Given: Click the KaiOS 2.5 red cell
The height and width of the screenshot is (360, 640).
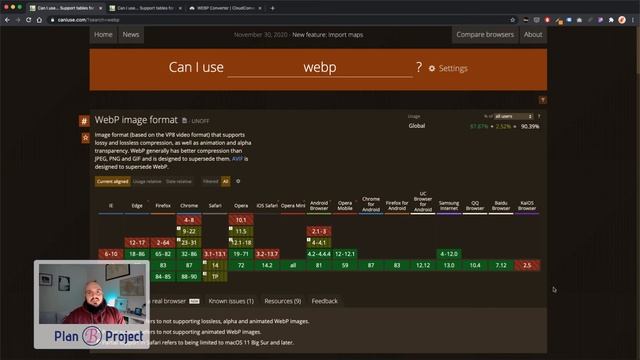Looking at the screenshot, I should pyautogui.click(x=527, y=265).
